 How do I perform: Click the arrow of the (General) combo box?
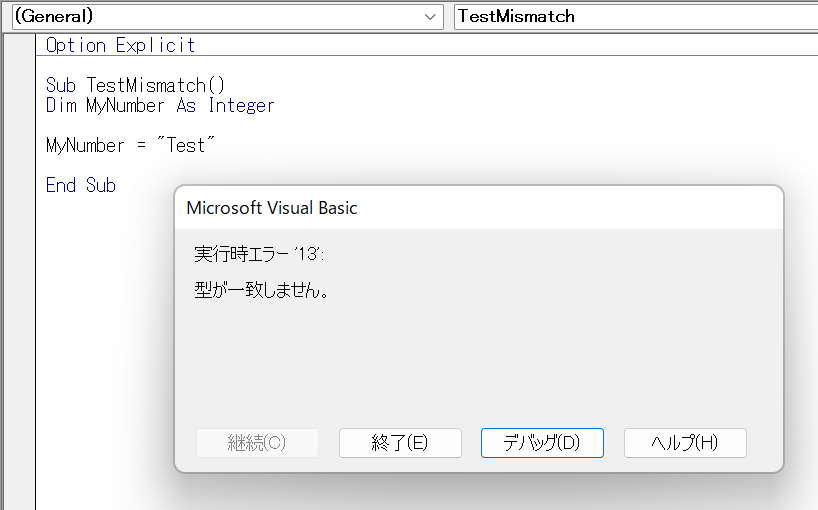(x=432, y=16)
